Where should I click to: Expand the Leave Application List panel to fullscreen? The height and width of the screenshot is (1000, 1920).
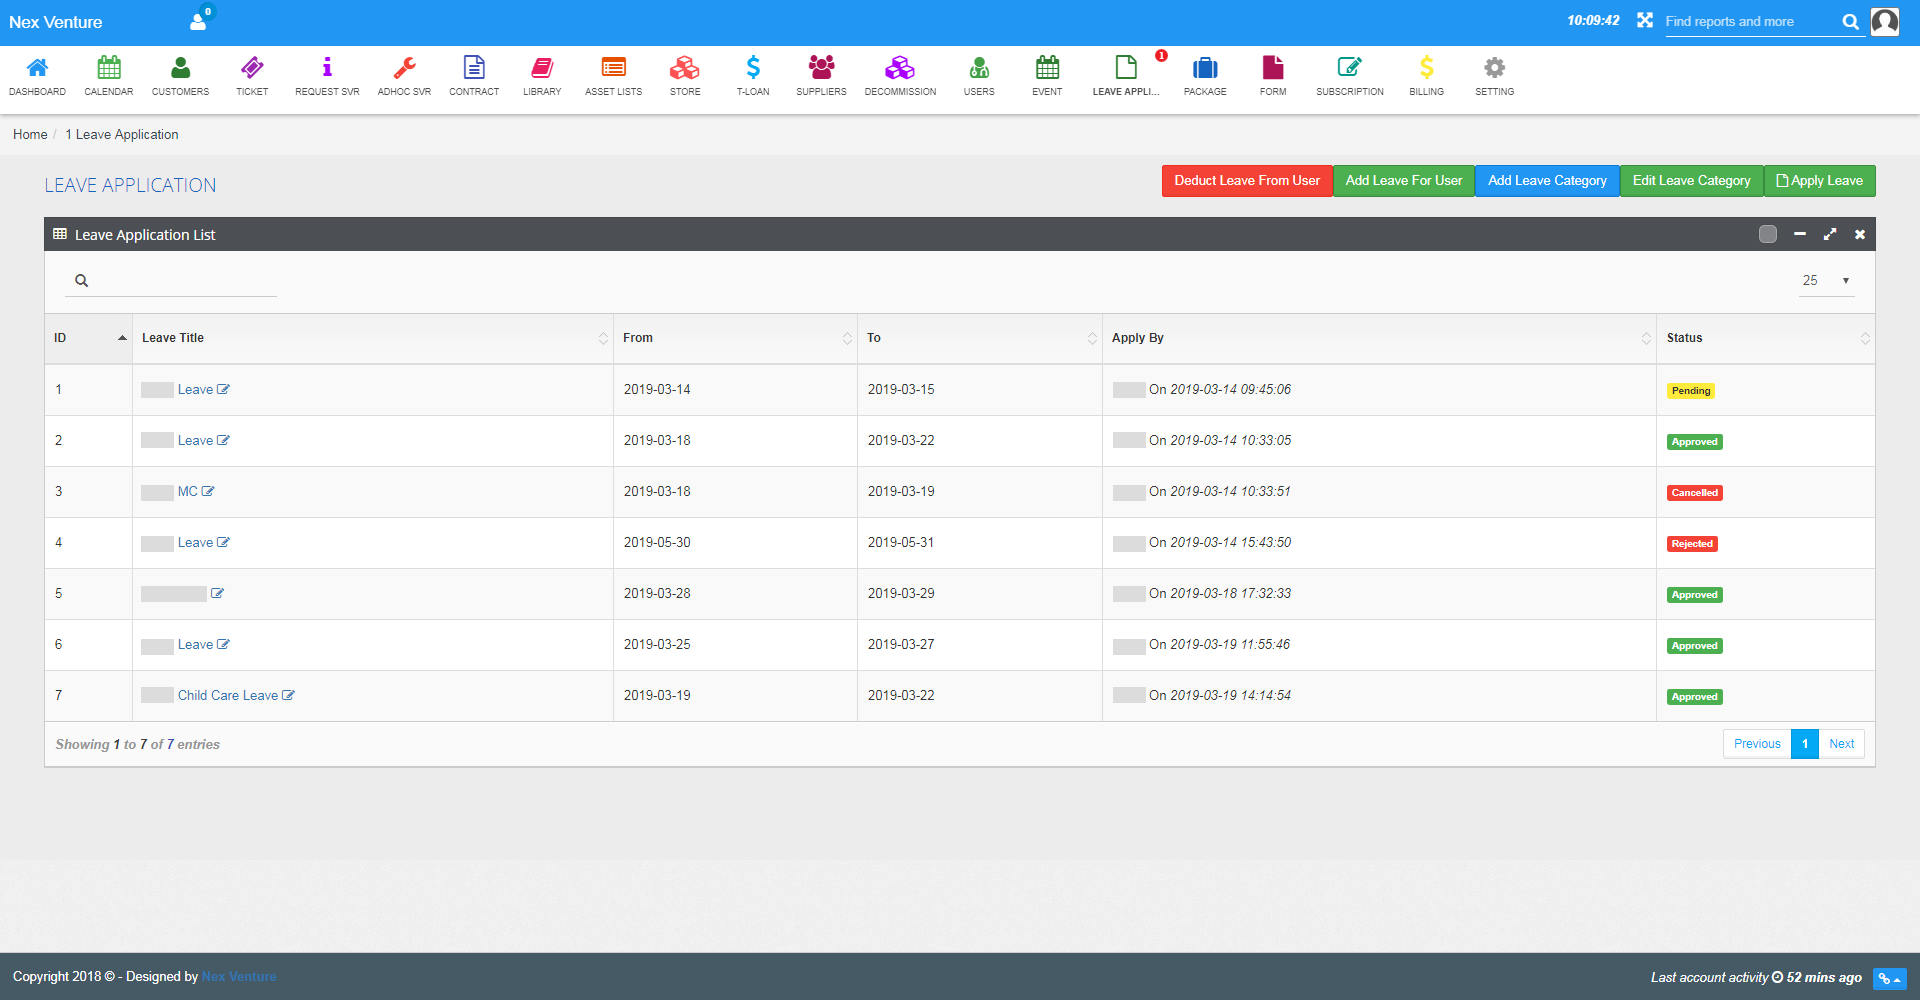click(x=1830, y=234)
